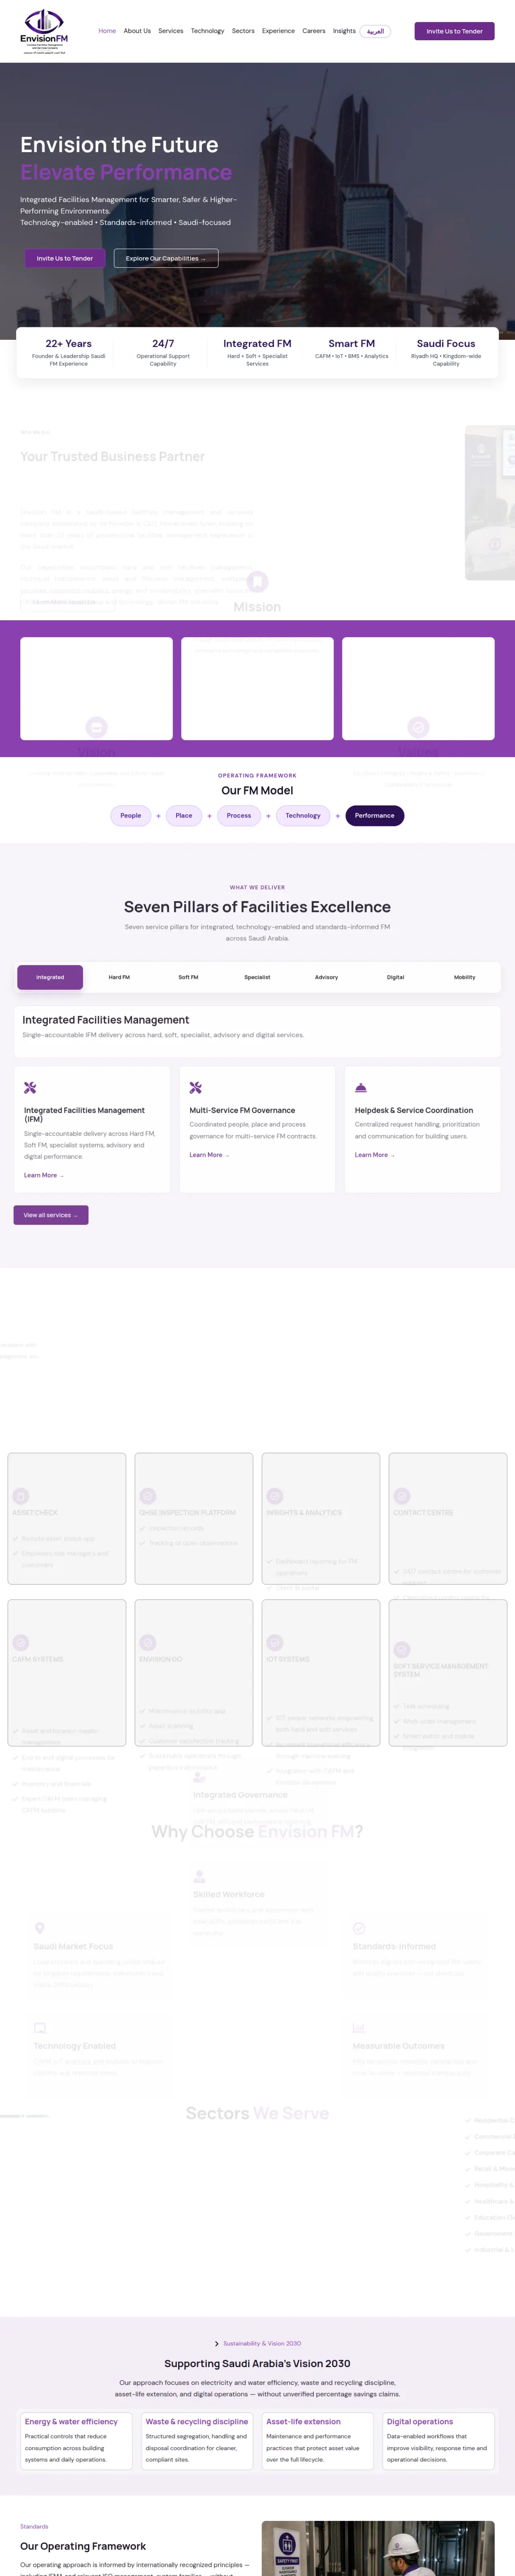The width and height of the screenshot is (515, 2576).
Task: Click the People pill in Our FM Model
Action: point(131,815)
